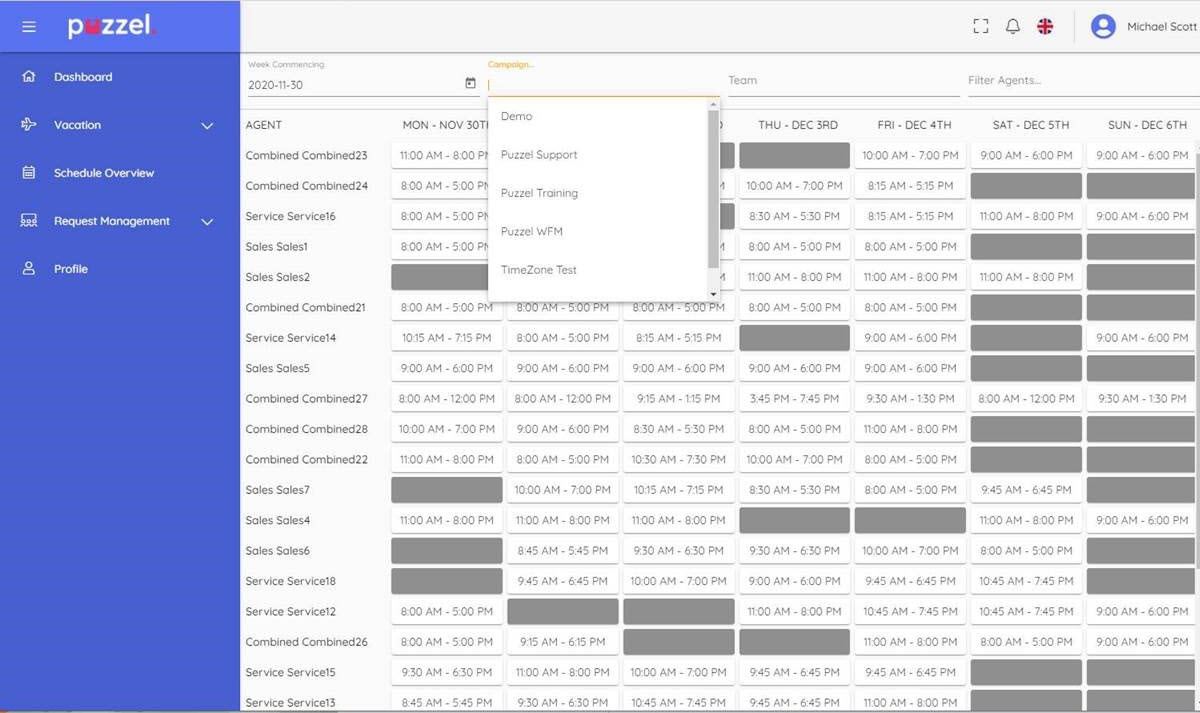Click the hamburger menu icon

click(29, 27)
